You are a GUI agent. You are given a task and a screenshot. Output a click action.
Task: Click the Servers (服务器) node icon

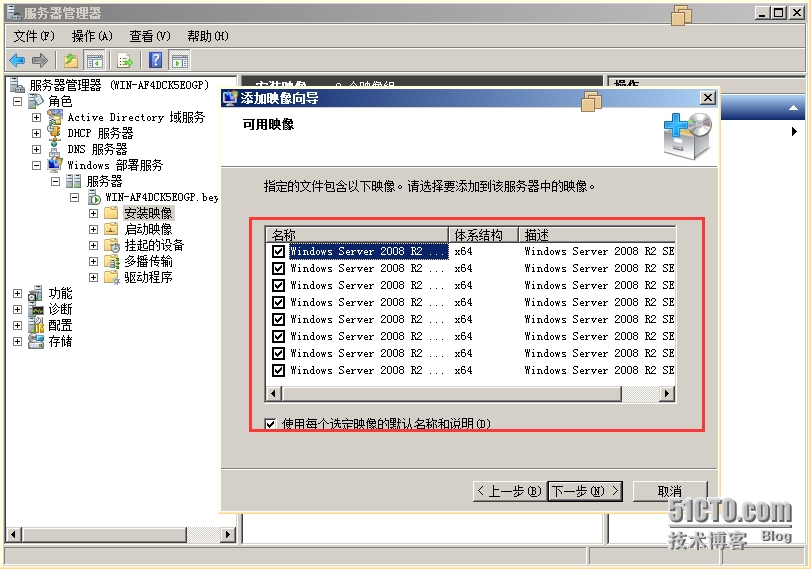[x=73, y=181]
